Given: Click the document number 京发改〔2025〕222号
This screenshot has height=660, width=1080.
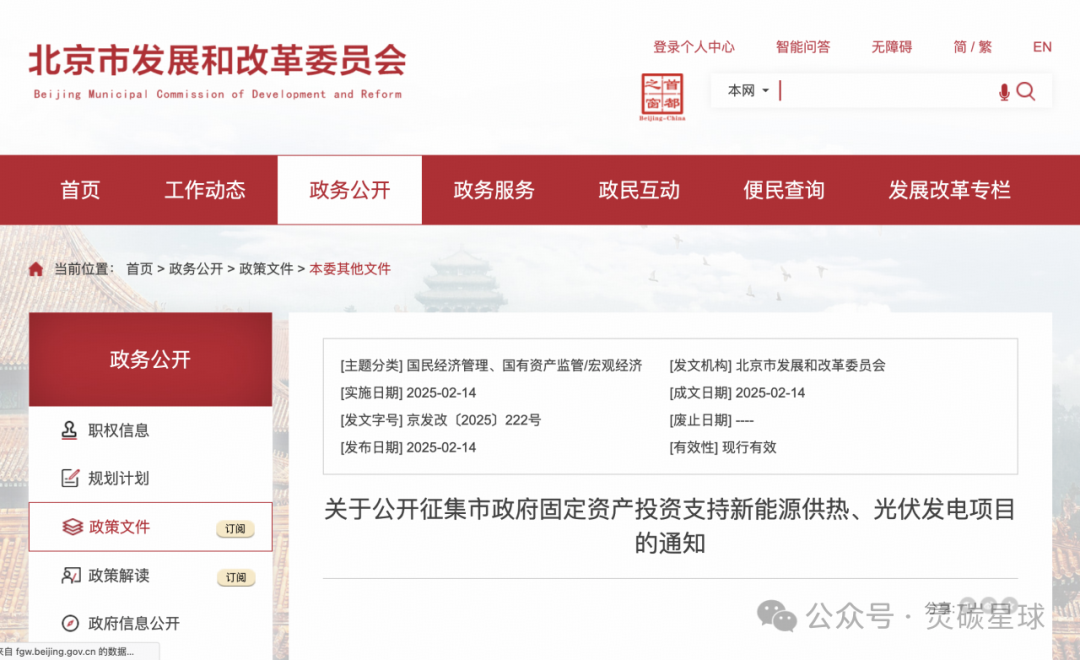Looking at the screenshot, I should (x=474, y=420).
